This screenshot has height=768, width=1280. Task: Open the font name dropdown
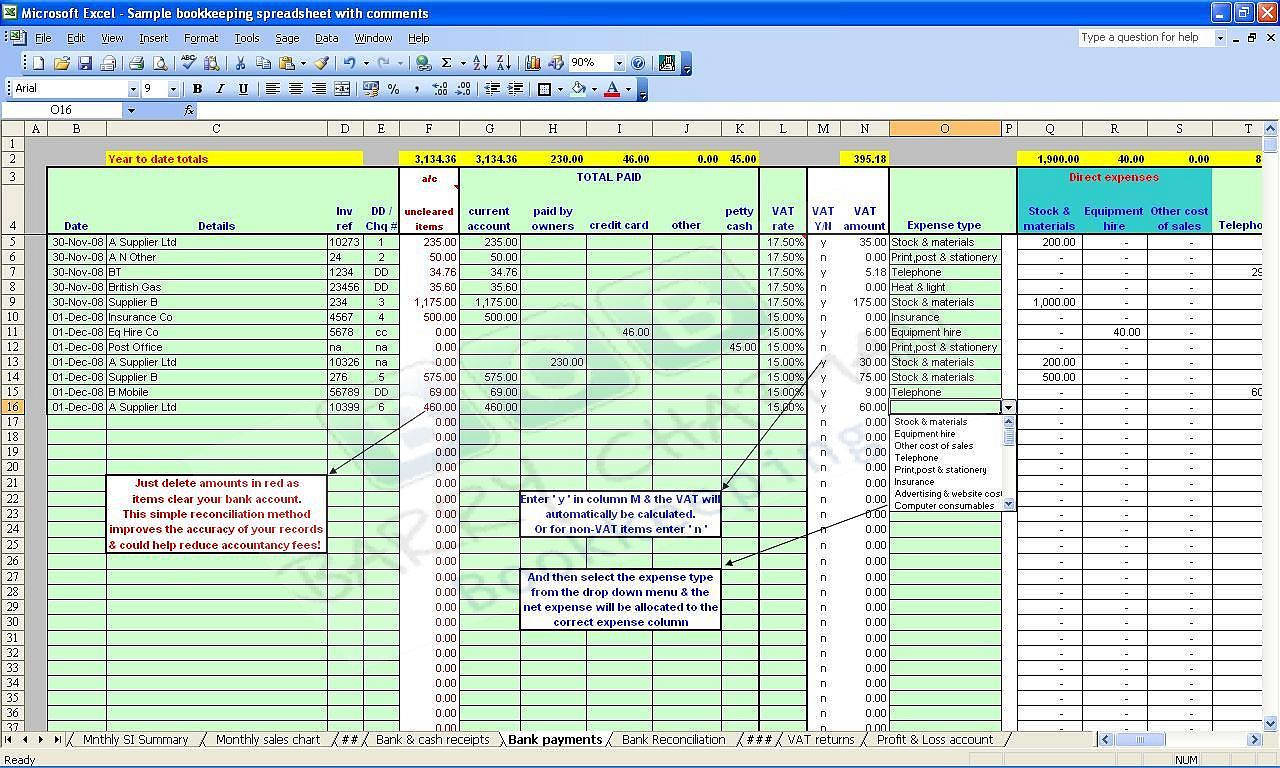click(134, 89)
